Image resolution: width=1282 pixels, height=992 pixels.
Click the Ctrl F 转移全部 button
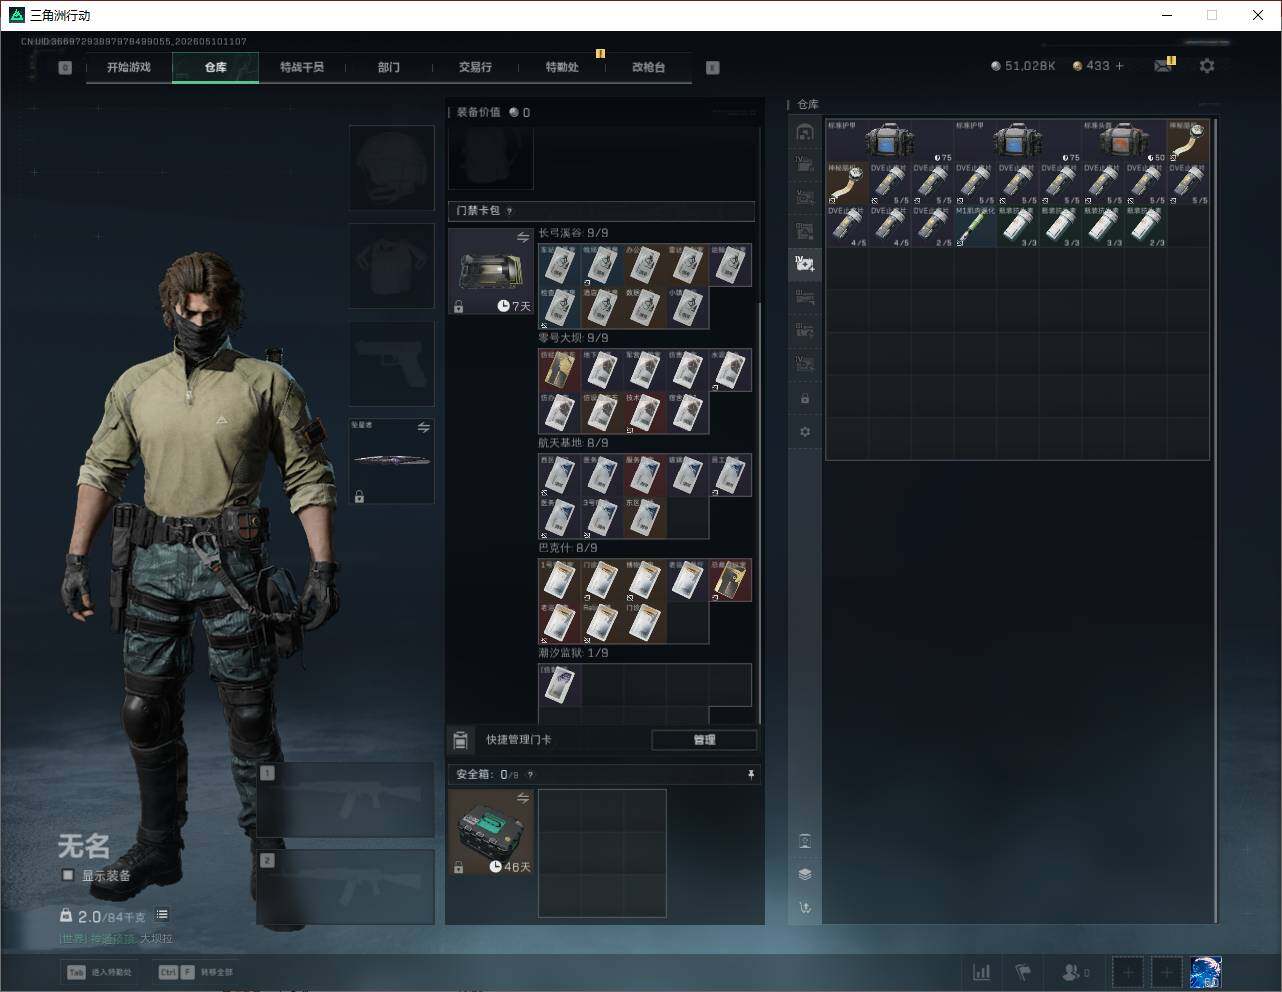(195, 972)
